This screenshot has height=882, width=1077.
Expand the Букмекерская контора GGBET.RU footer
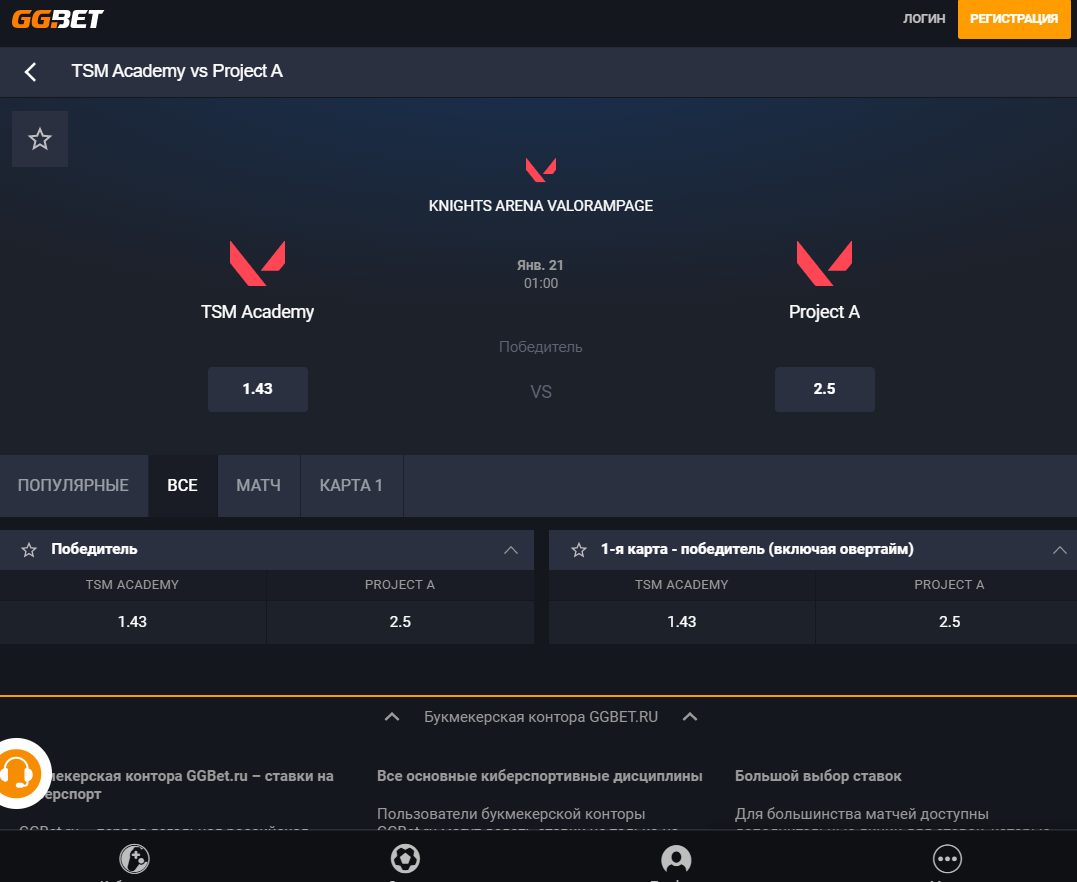point(540,717)
